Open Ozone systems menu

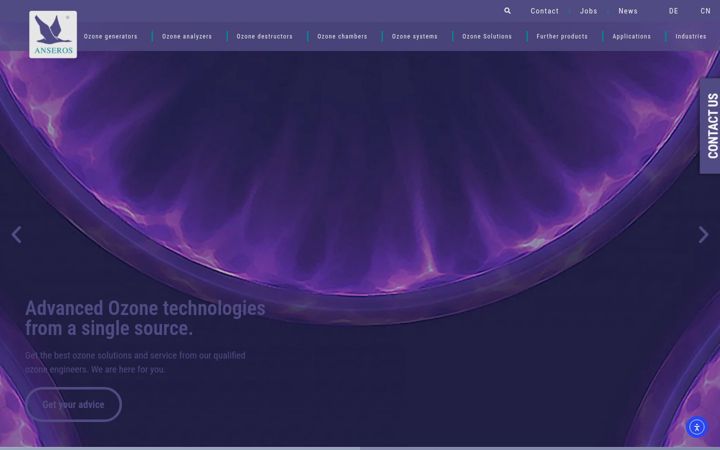click(415, 36)
